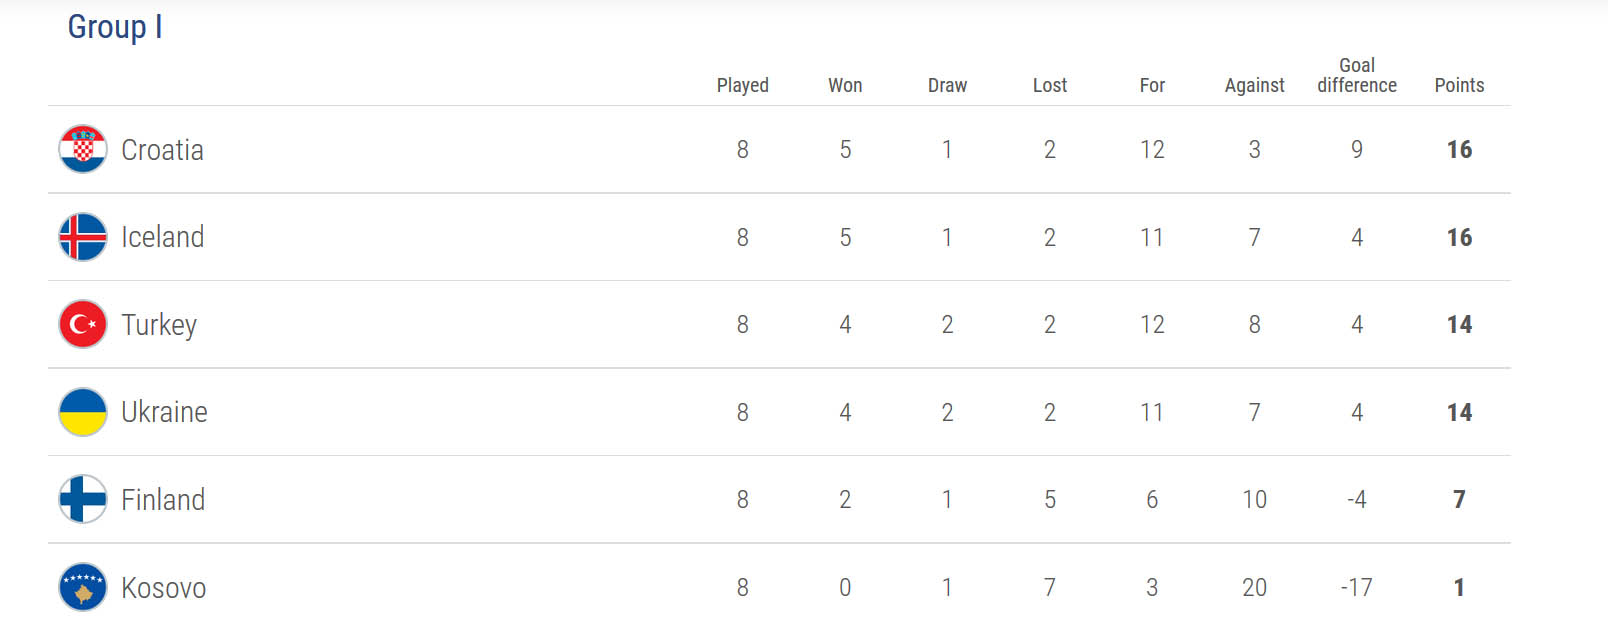Click the Points column header

click(1459, 85)
